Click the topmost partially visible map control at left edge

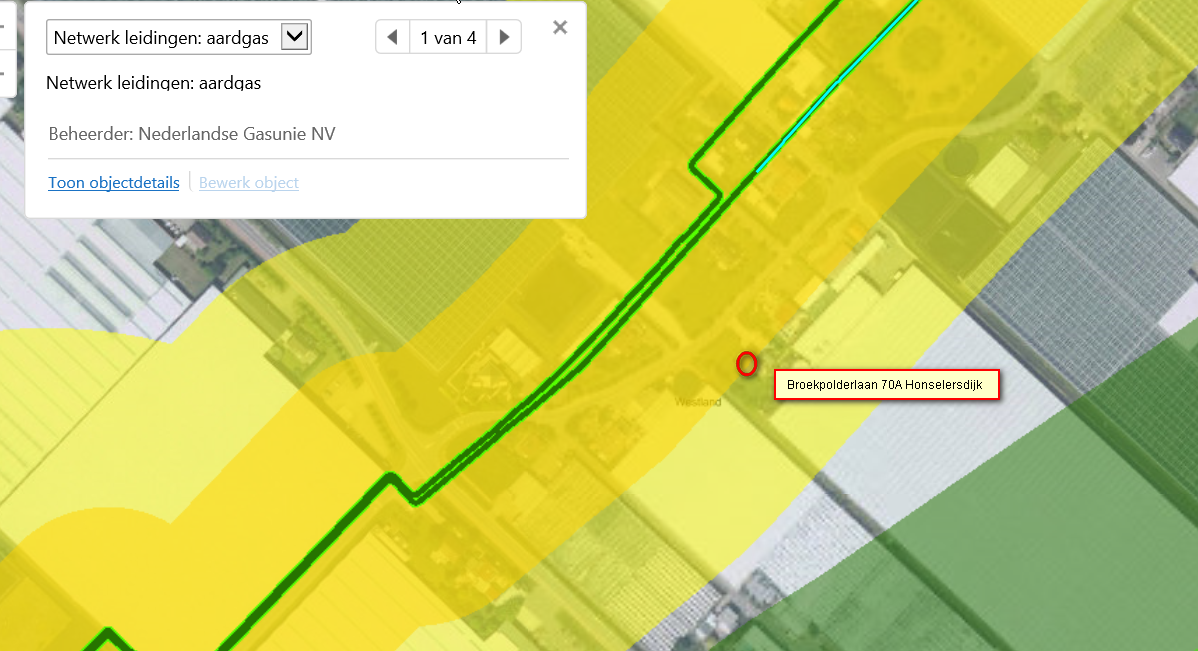[x=6, y=24]
